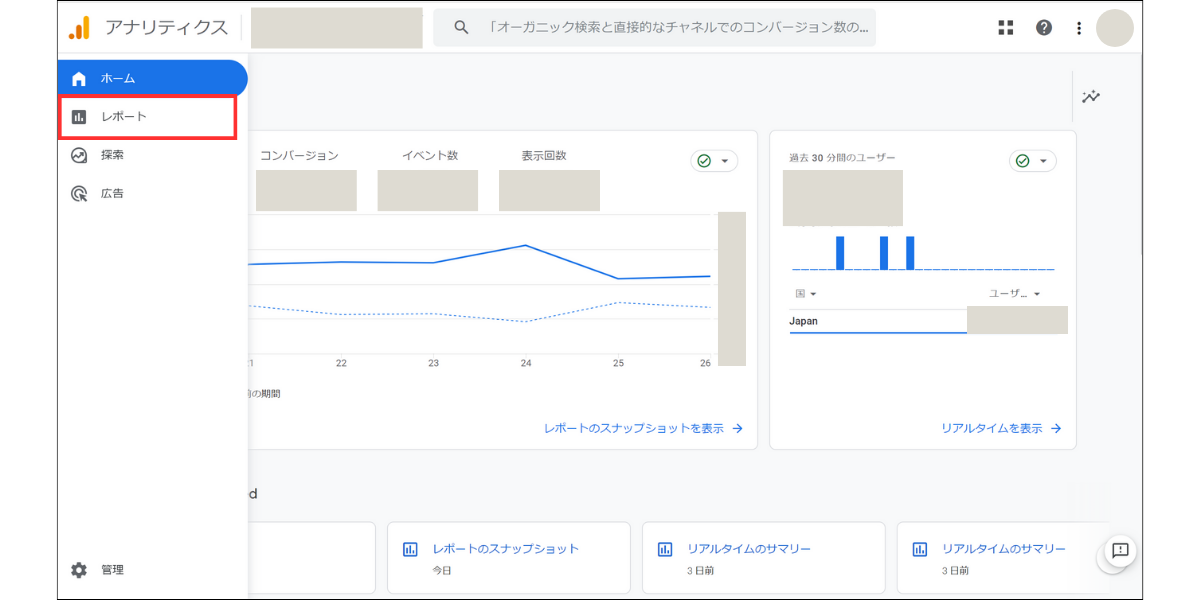Open the ユーザー metric dropdown
Viewport: 1200px width, 600px height.
click(1014, 294)
